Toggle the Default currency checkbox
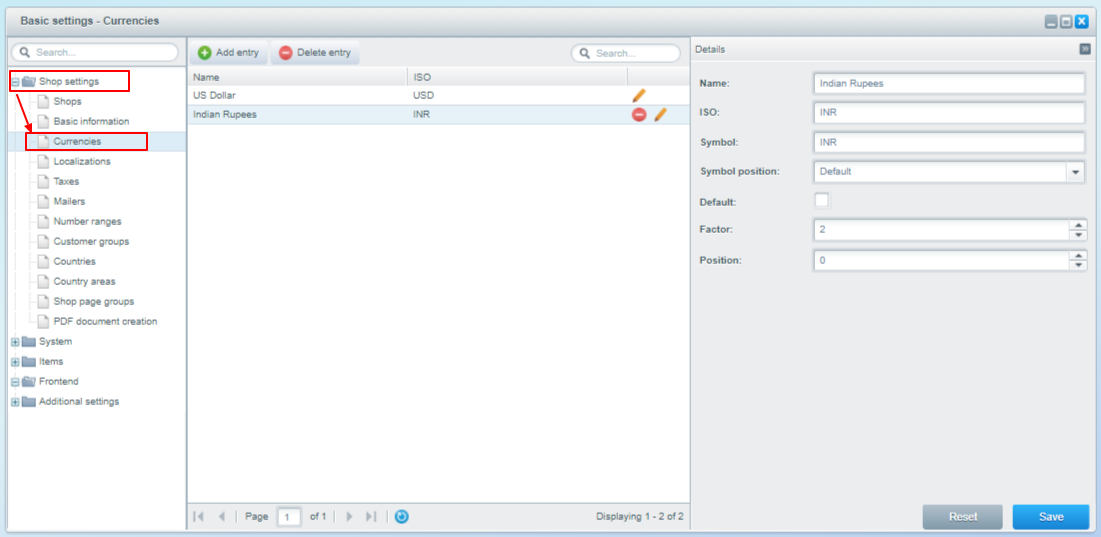This screenshot has width=1101, height=537. (822, 201)
